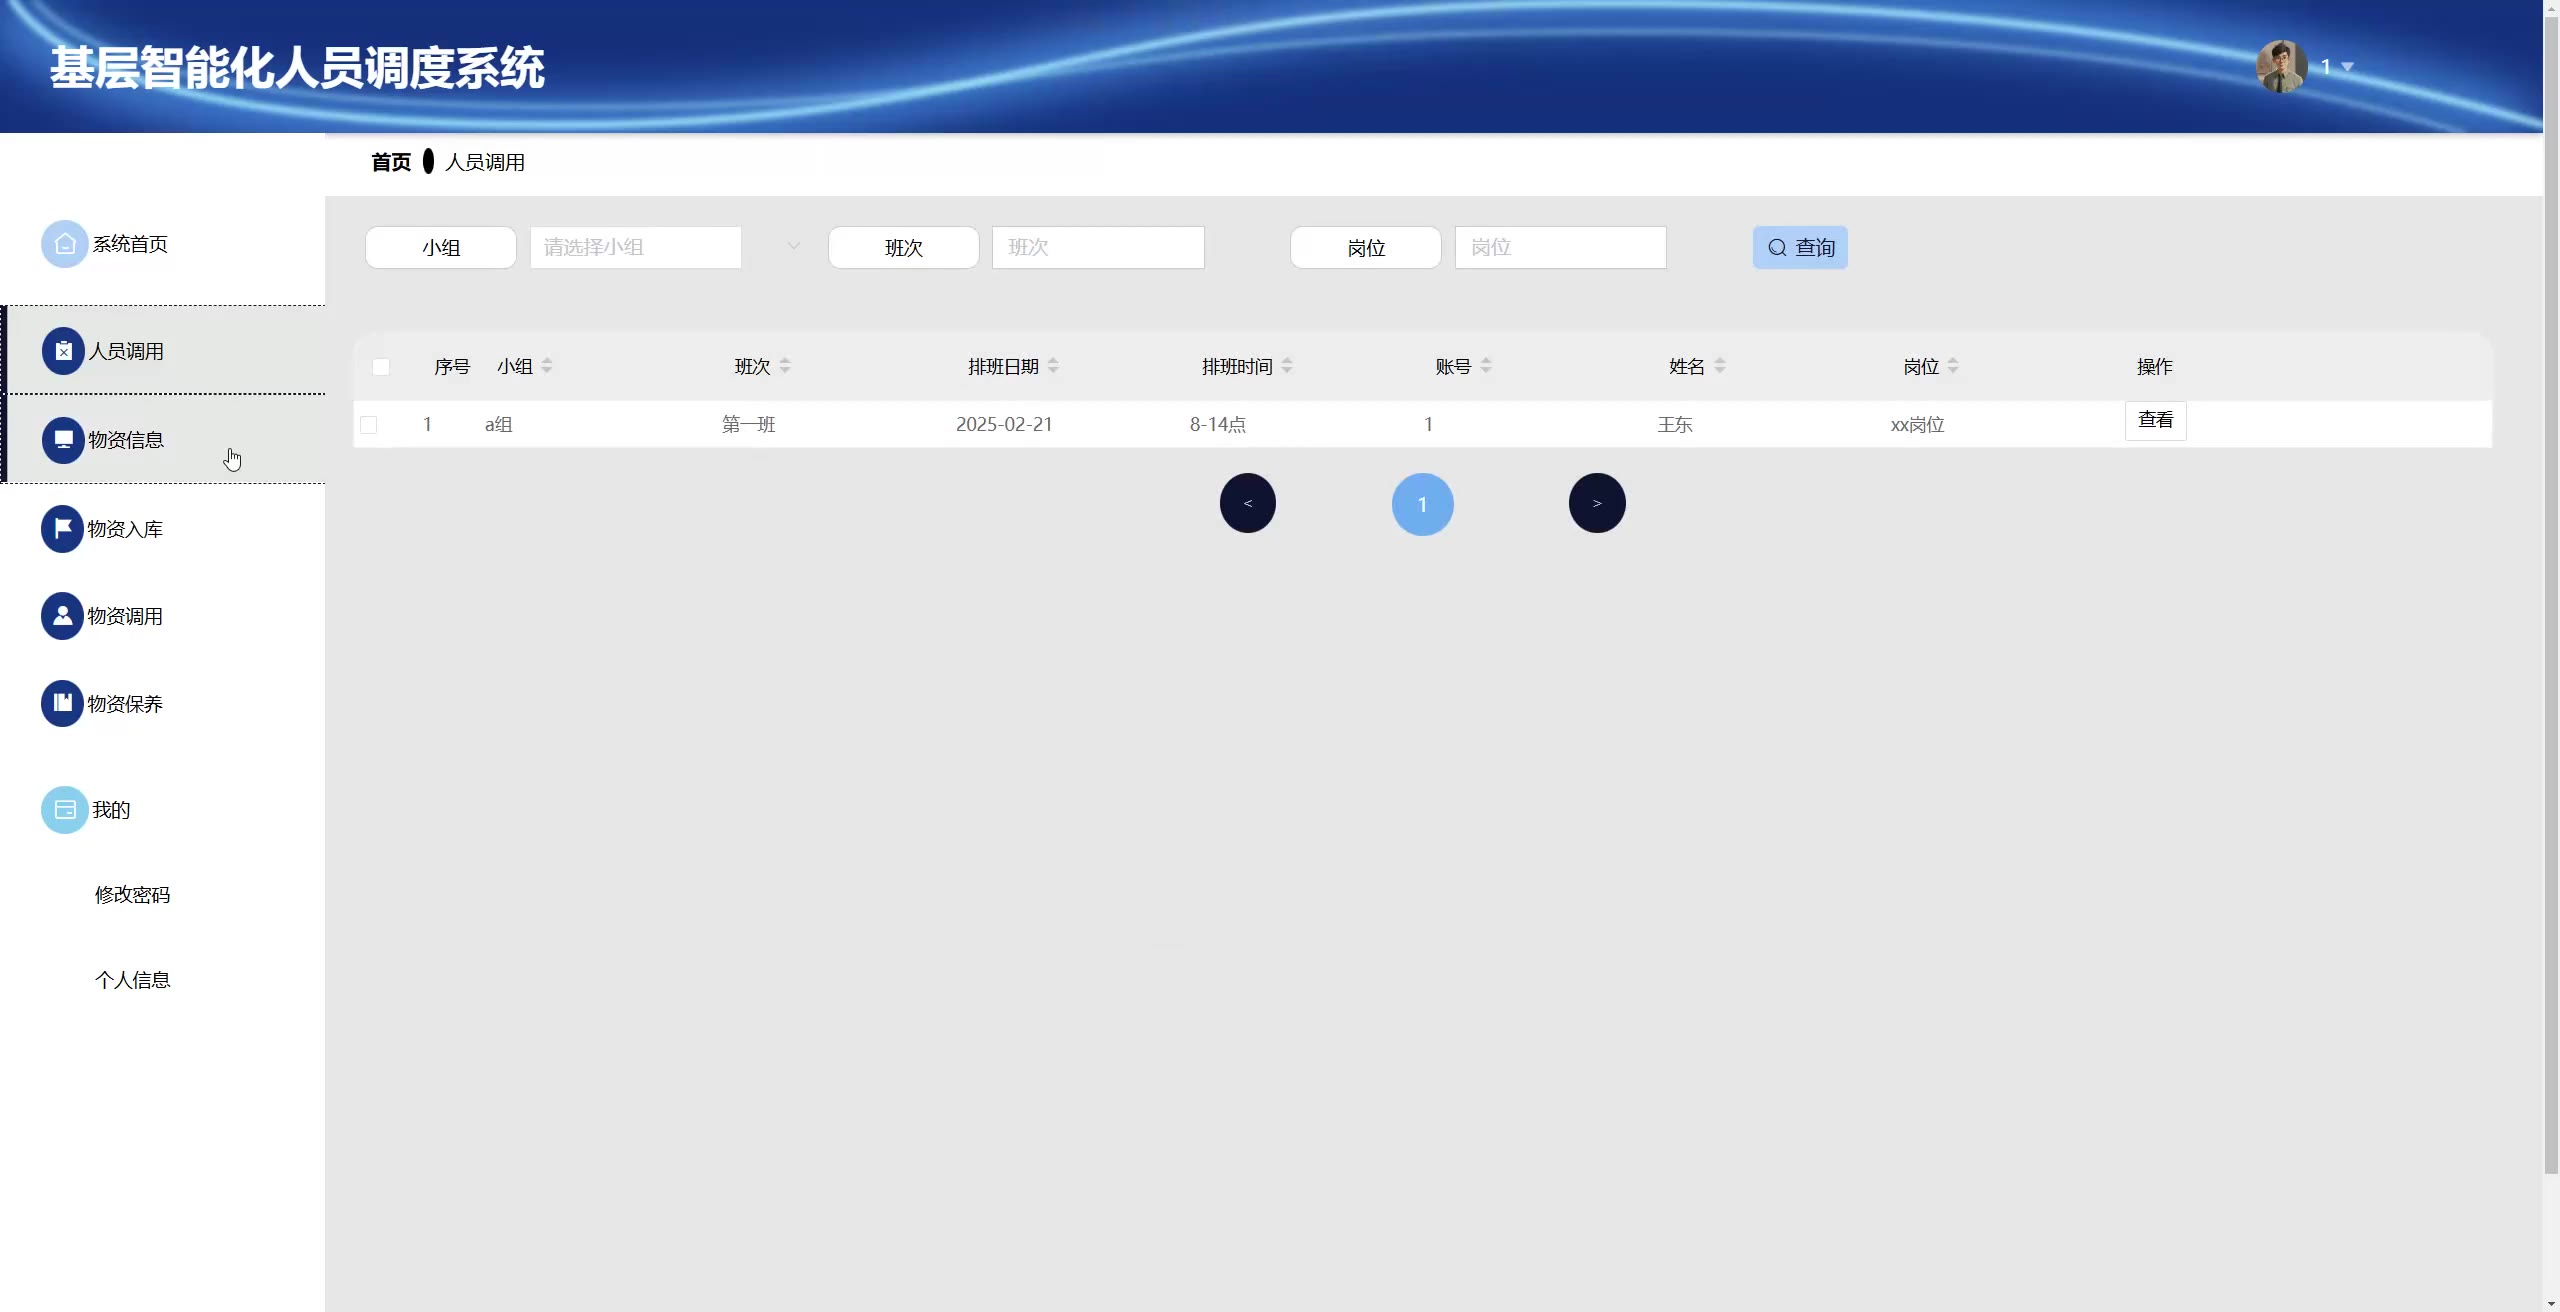Expand the user menu arrow next to 1
This screenshot has height=1312, width=2560.
(x=2348, y=67)
